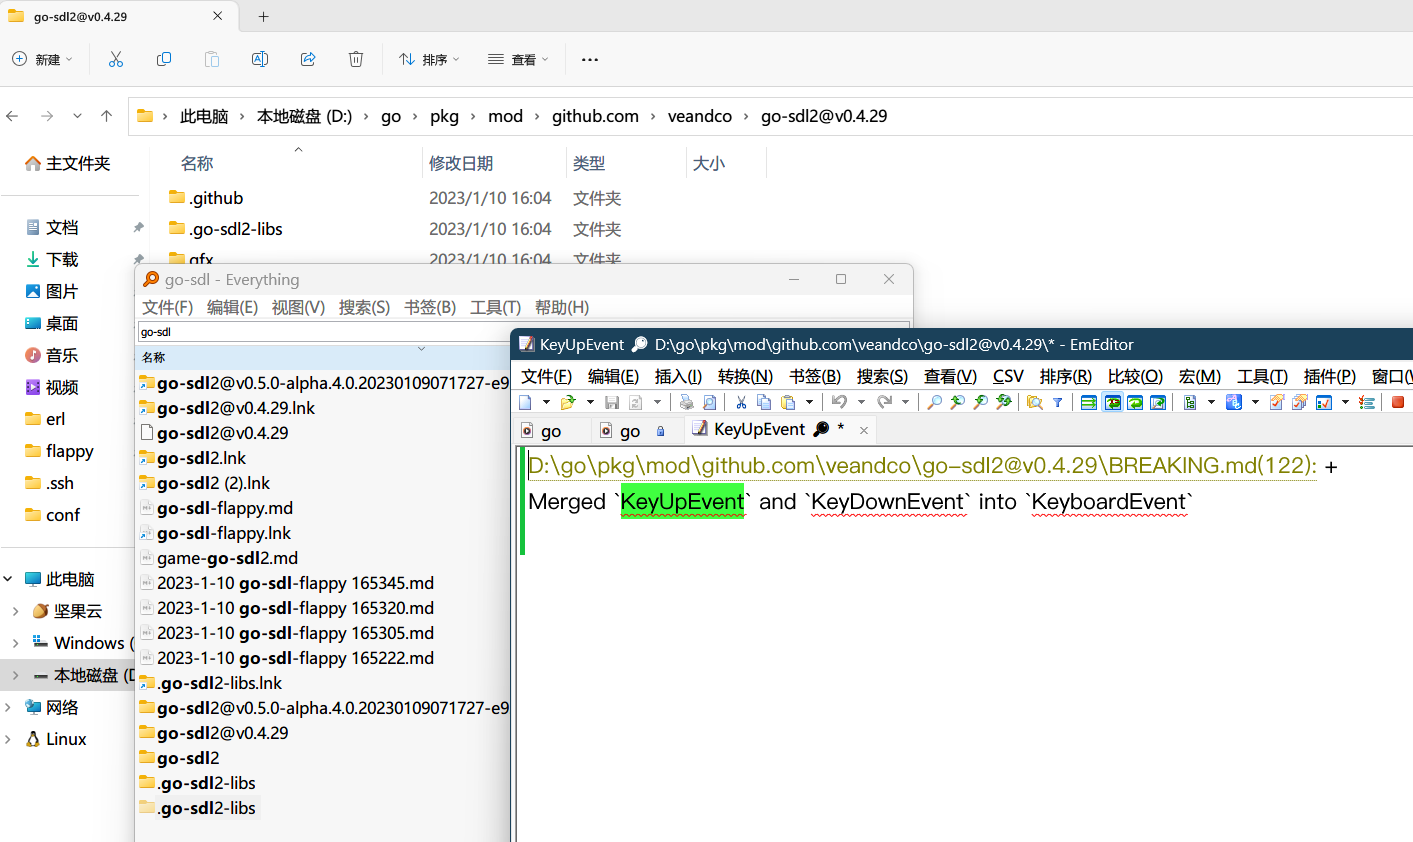Open the 排序 sort dropdown in Explorer

tap(429, 59)
